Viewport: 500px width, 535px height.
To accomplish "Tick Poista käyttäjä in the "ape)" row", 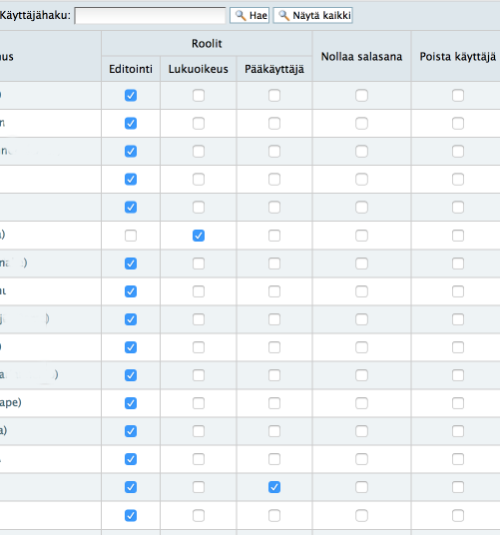I will click(458, 403).
